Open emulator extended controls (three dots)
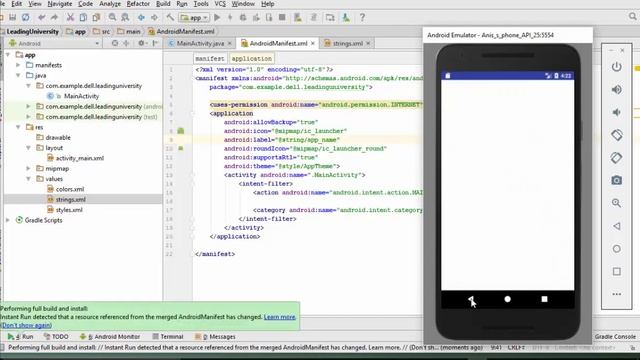640x360 pixels. tap(617, 294)
